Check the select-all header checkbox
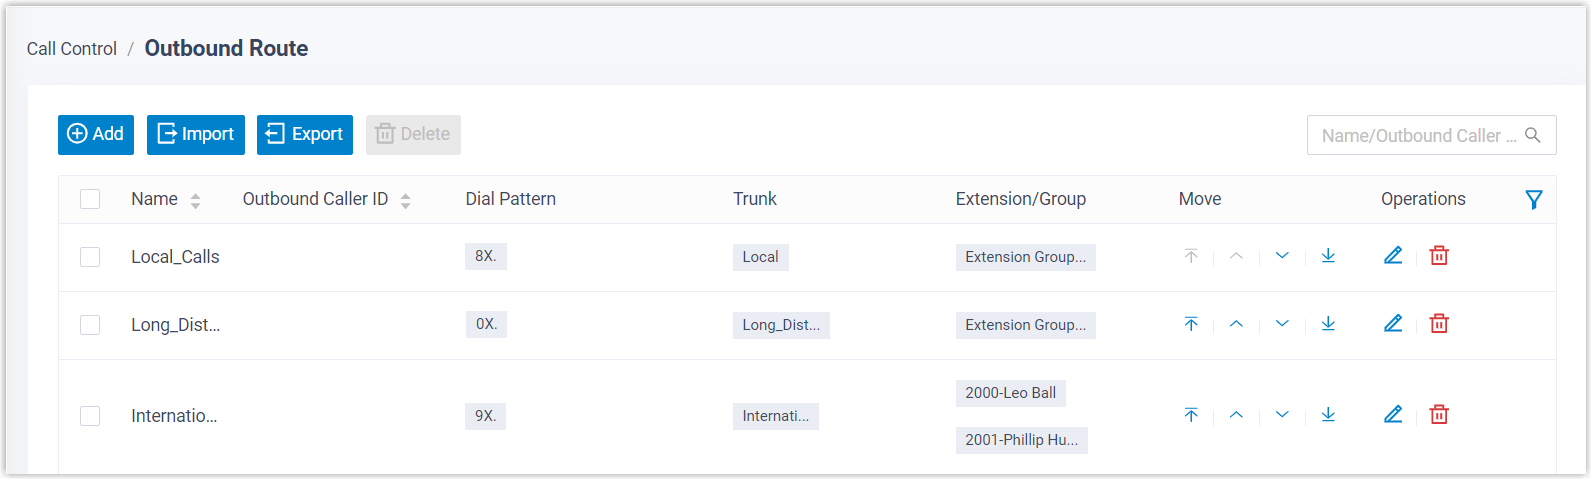Screen dimensions: 1592x480 tap(90, 199)
